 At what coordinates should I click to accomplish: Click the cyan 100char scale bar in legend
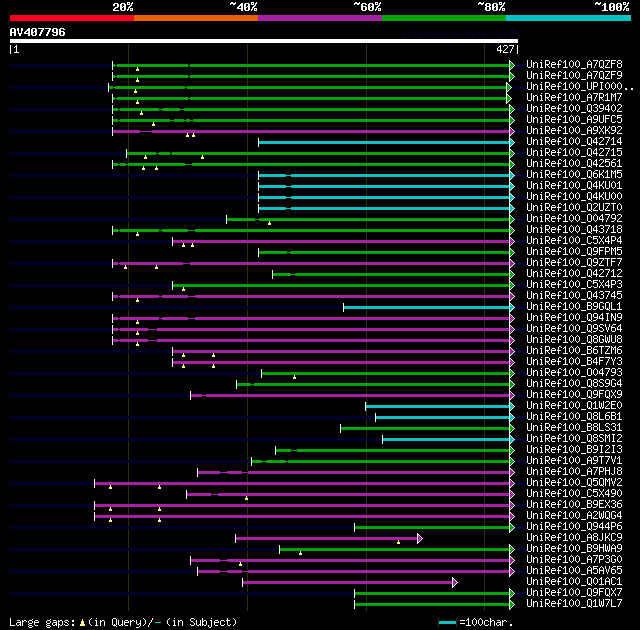point(447,623)
